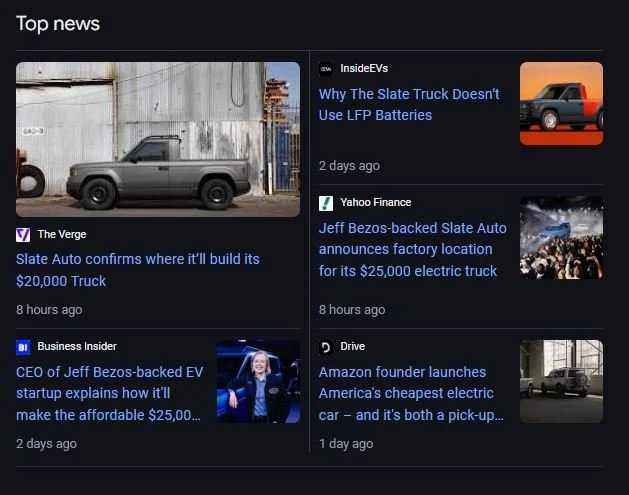The width and height of the screenshot is (629, 495).
Task: Open Business Insider CEO EV startup article
Action: pyautogui.click(x=110, y=394)
